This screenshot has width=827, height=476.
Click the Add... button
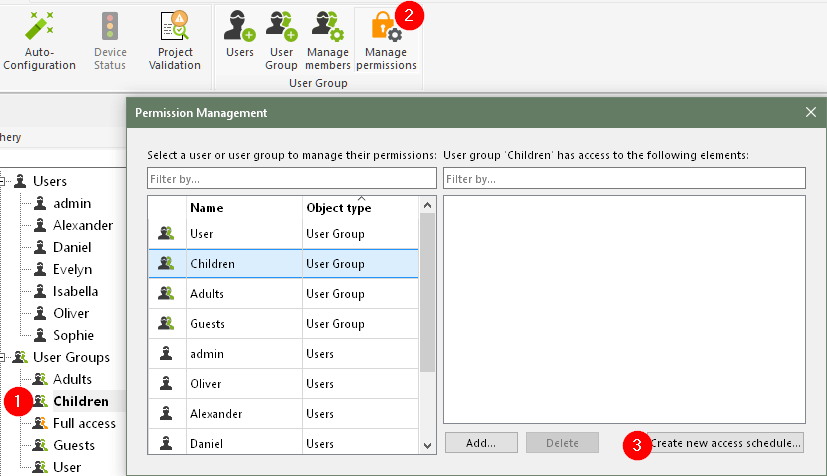pyautogui.click(x=481, y=442)
